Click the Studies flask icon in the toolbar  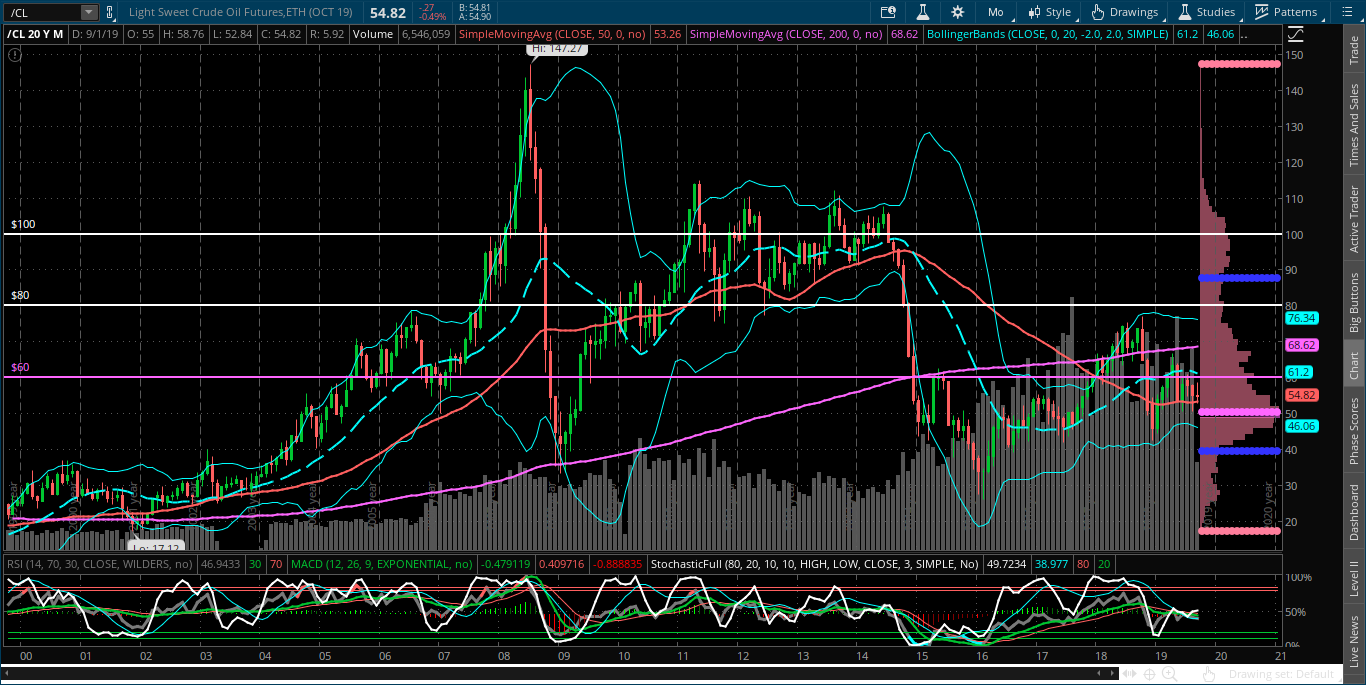tap(1186, 12)
